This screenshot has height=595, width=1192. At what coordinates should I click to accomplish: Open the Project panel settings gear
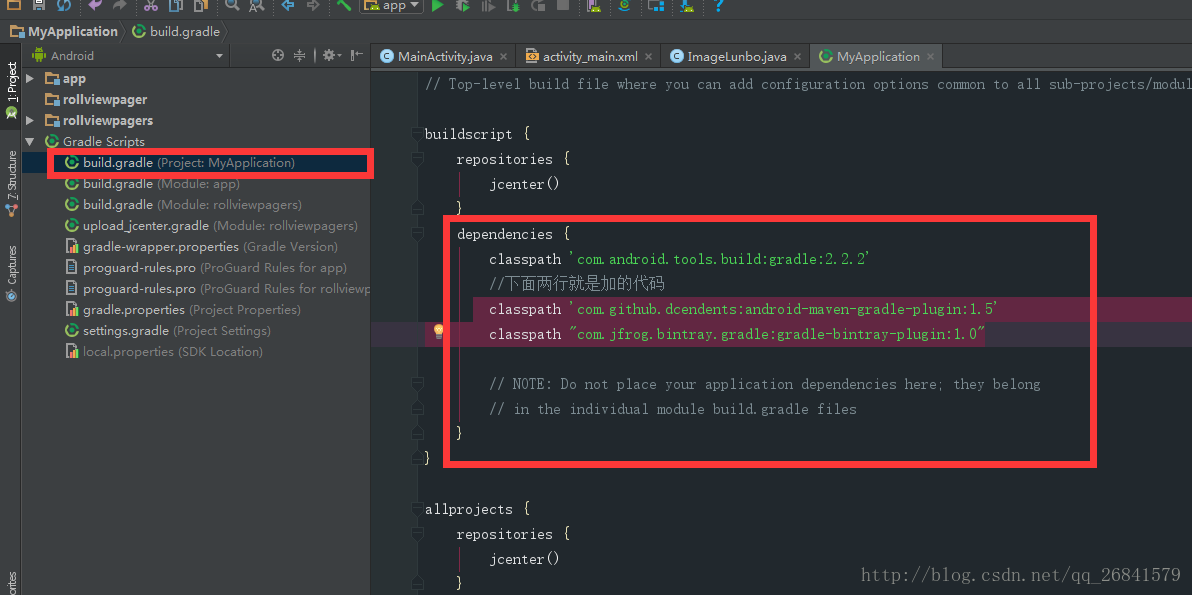pos(330,55)
